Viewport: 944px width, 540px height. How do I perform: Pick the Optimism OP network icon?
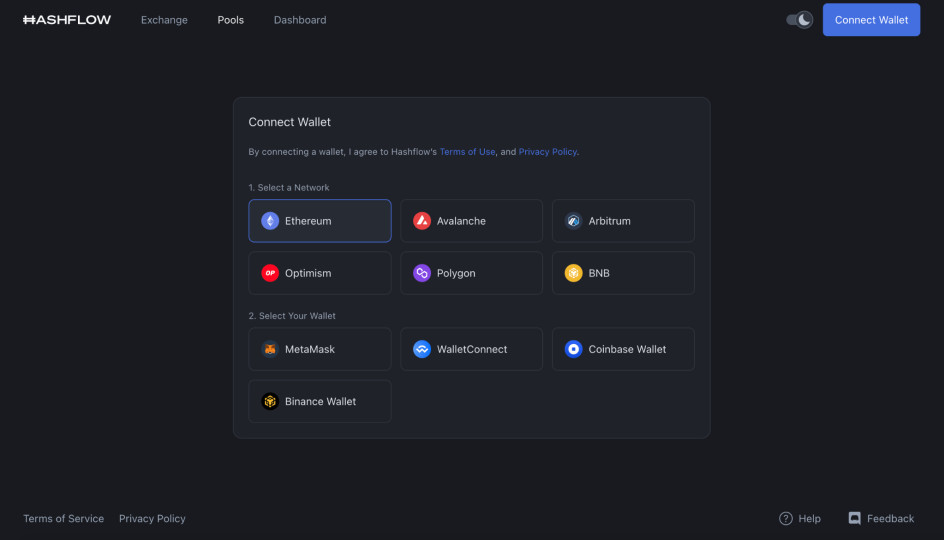point(270,273)
